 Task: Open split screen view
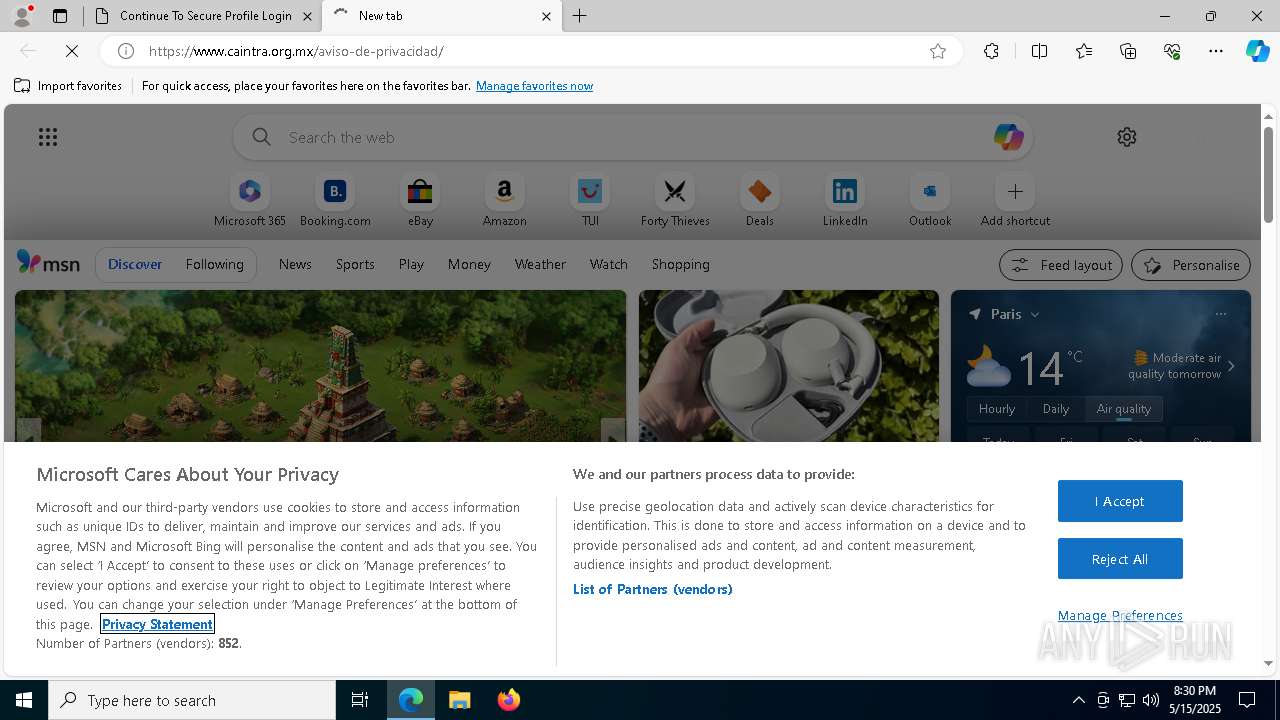pyautogui.click(x=1039, y=51)
